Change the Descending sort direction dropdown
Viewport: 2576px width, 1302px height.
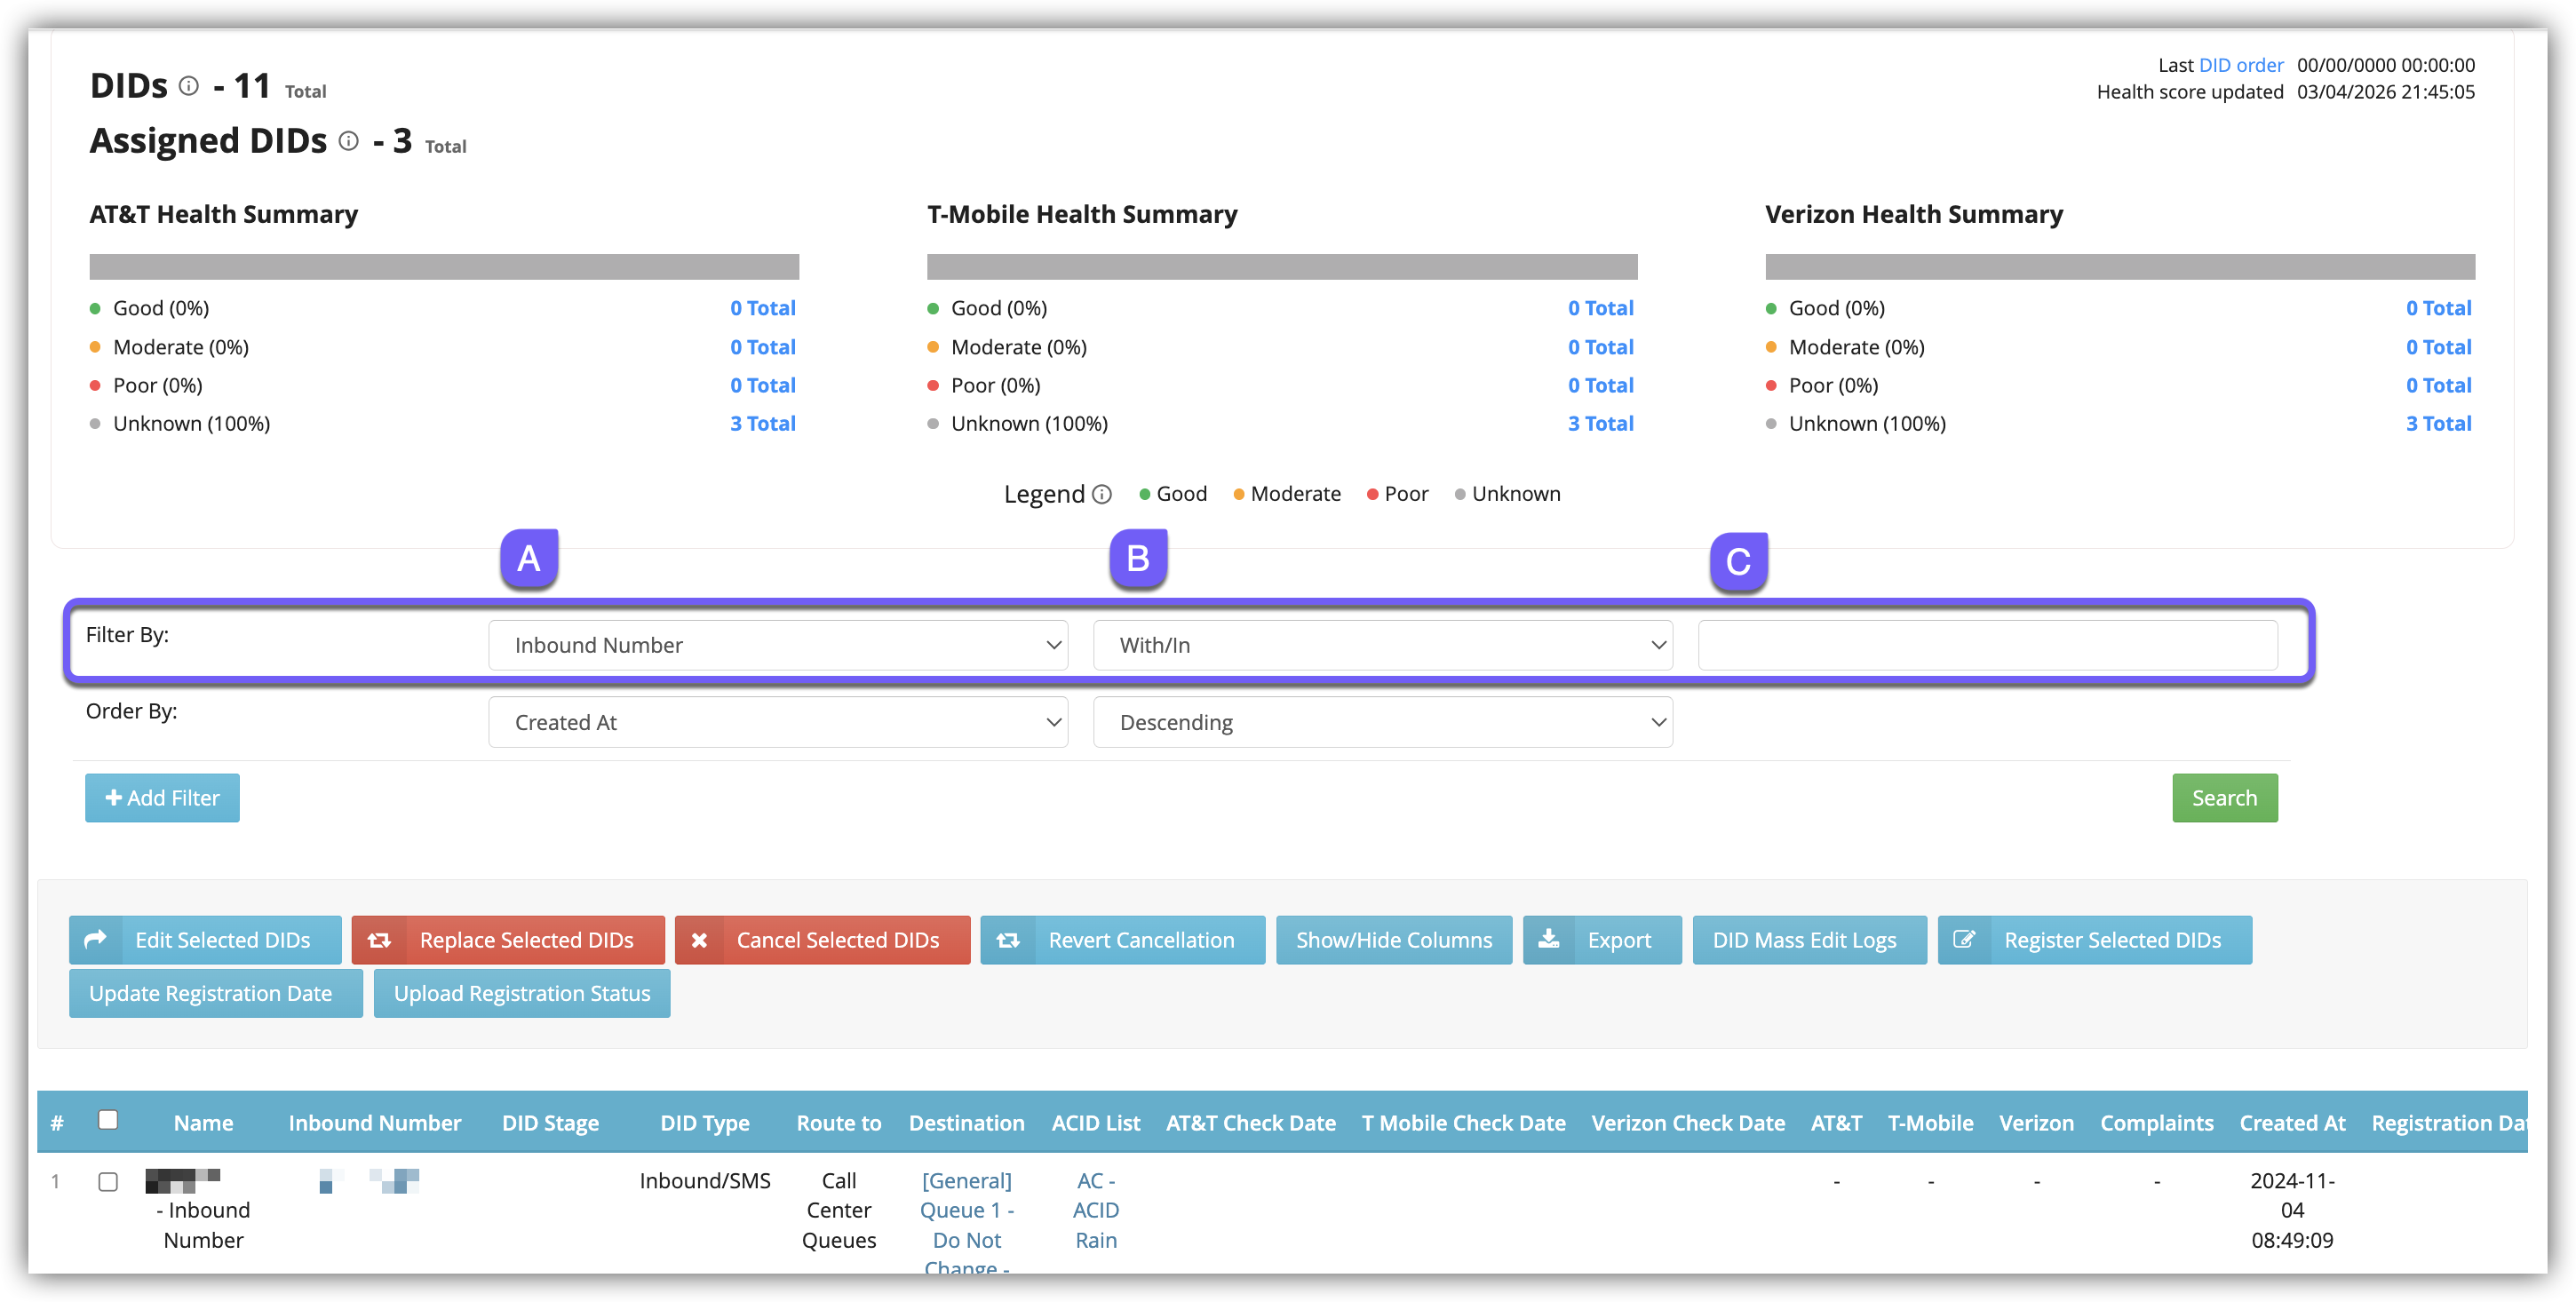1382,722
